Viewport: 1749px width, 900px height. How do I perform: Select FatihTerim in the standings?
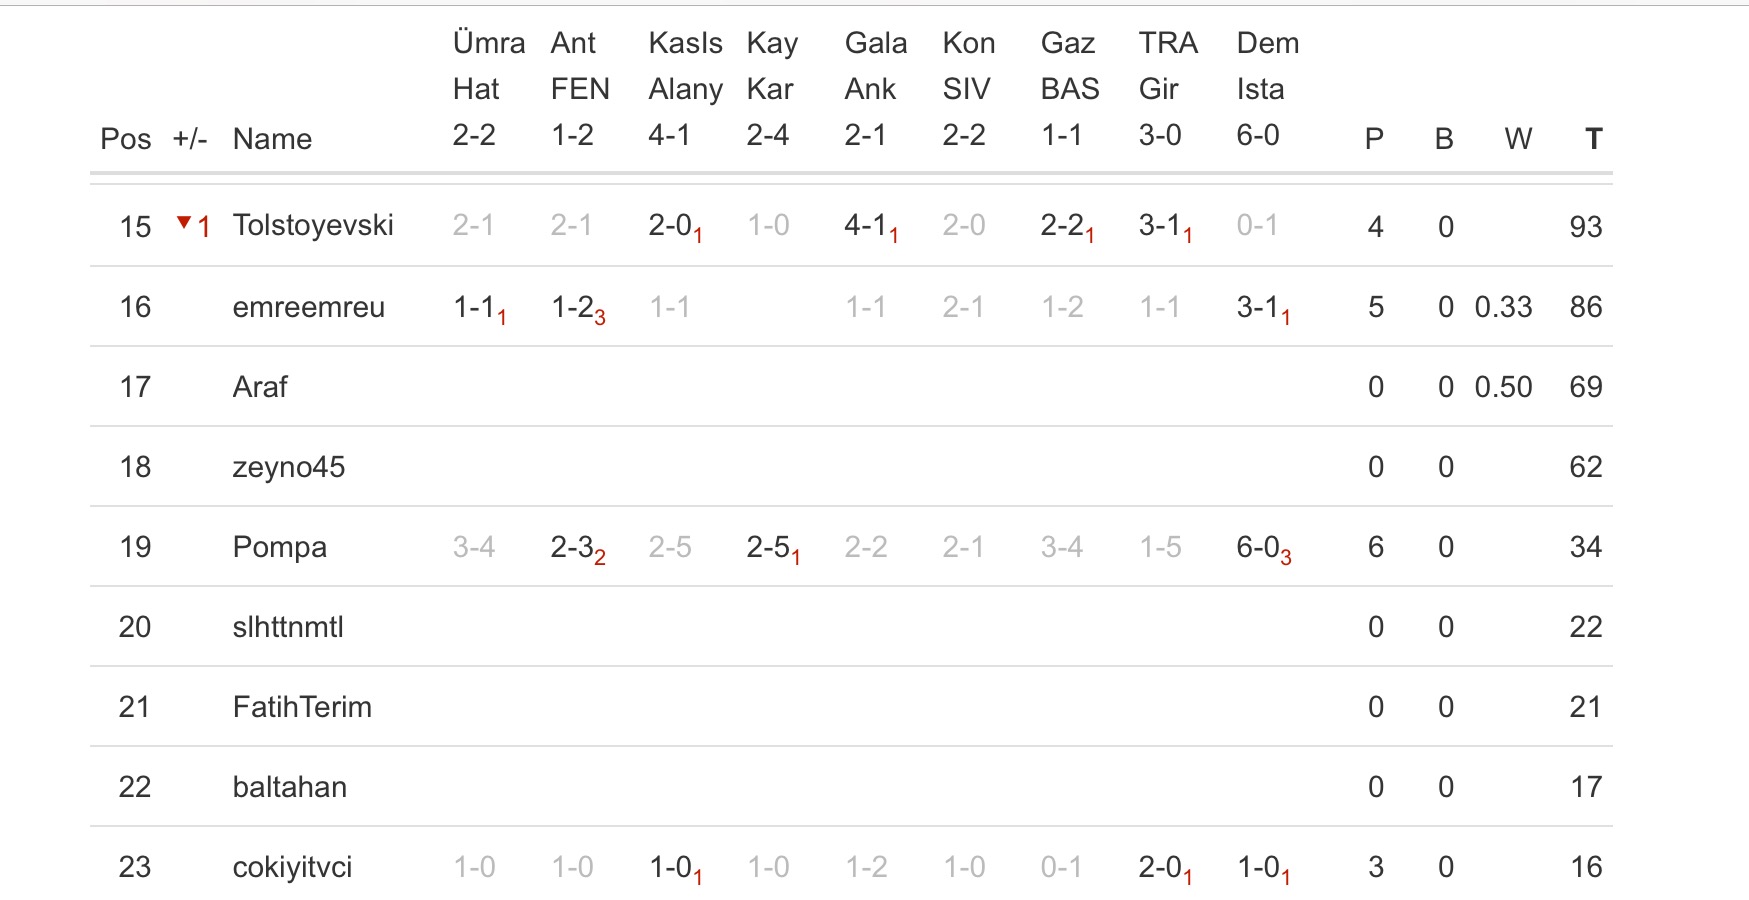(302, 707)
